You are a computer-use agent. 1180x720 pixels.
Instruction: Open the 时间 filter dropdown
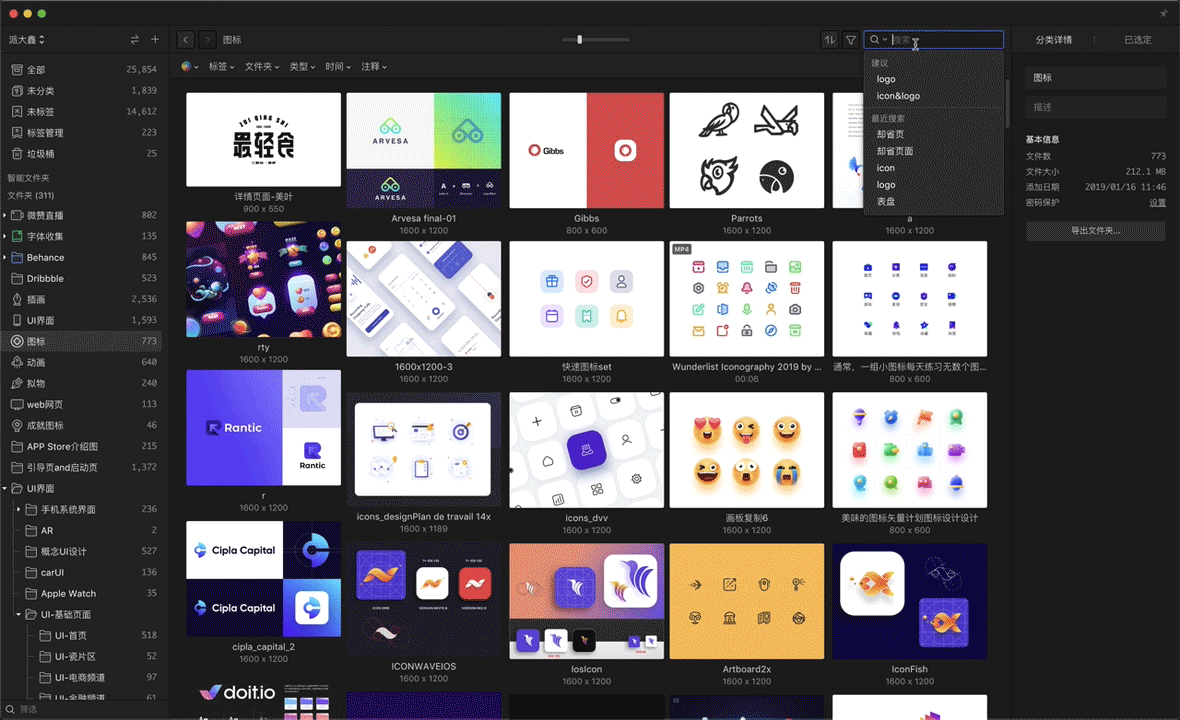point(338,66)
